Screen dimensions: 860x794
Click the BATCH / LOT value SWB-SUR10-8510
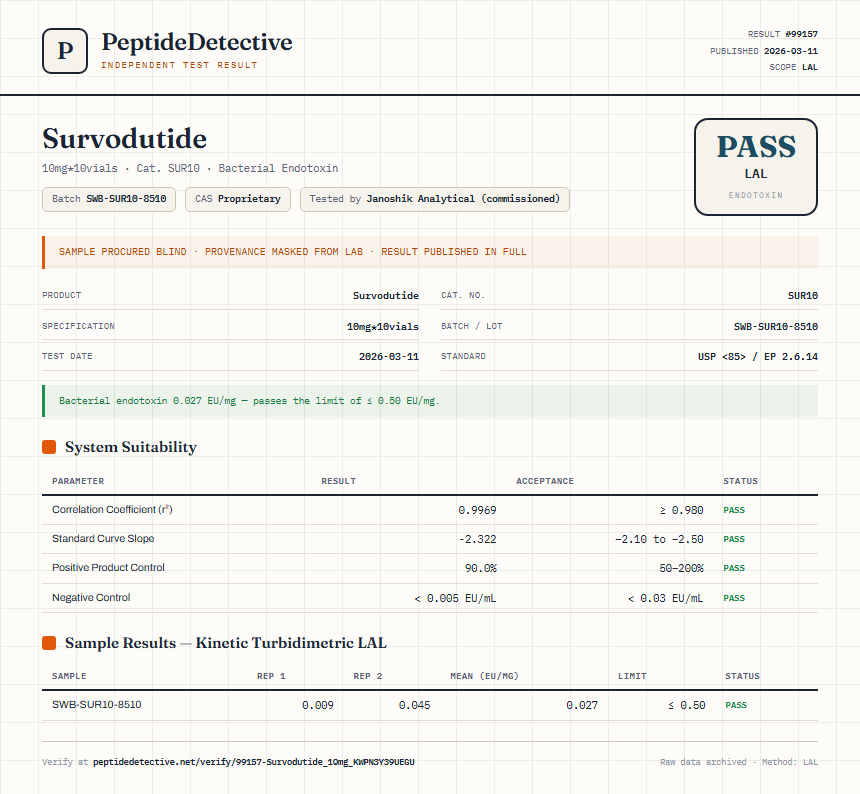click(776, 326)
